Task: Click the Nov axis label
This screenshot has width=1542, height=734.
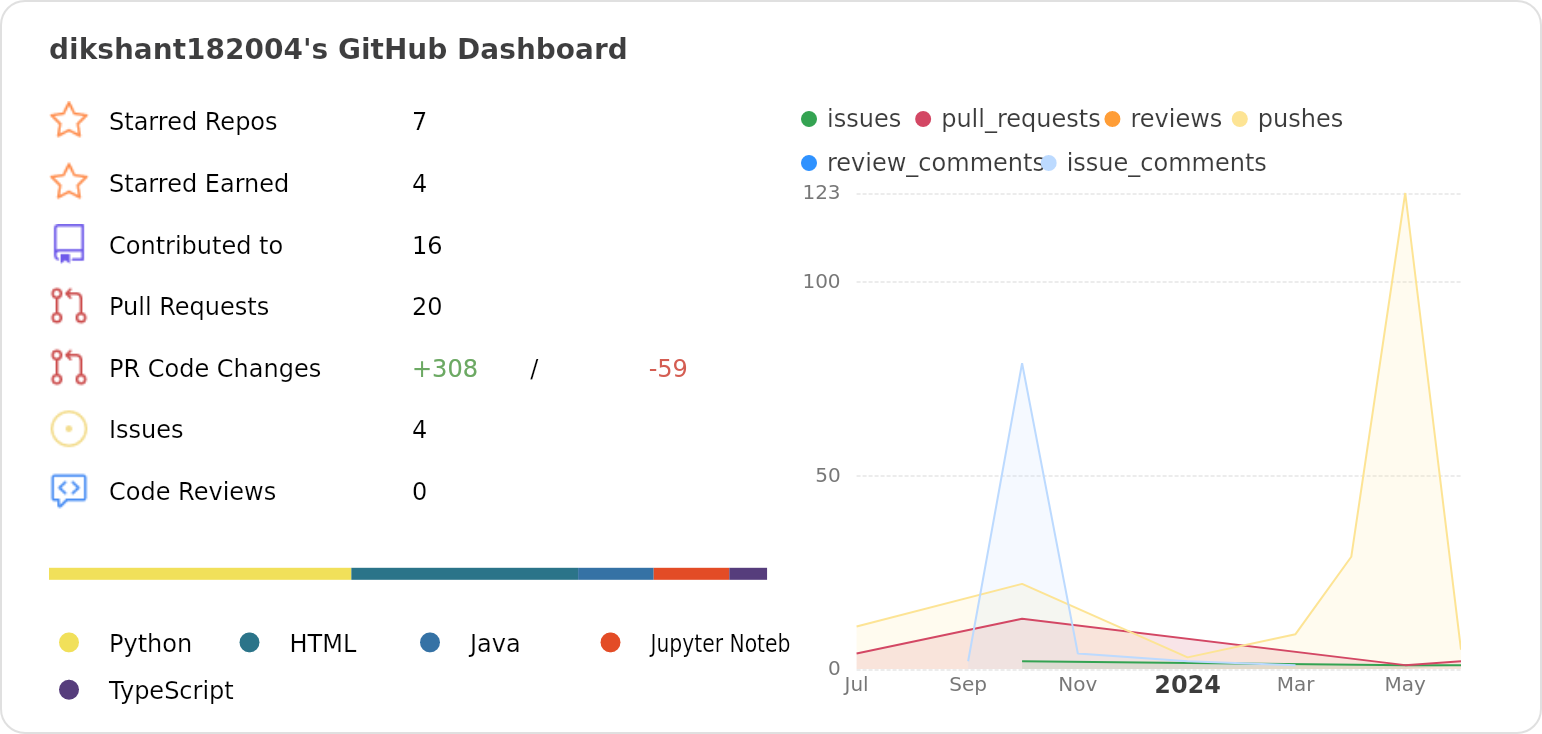Action: tap(1078, 685)
